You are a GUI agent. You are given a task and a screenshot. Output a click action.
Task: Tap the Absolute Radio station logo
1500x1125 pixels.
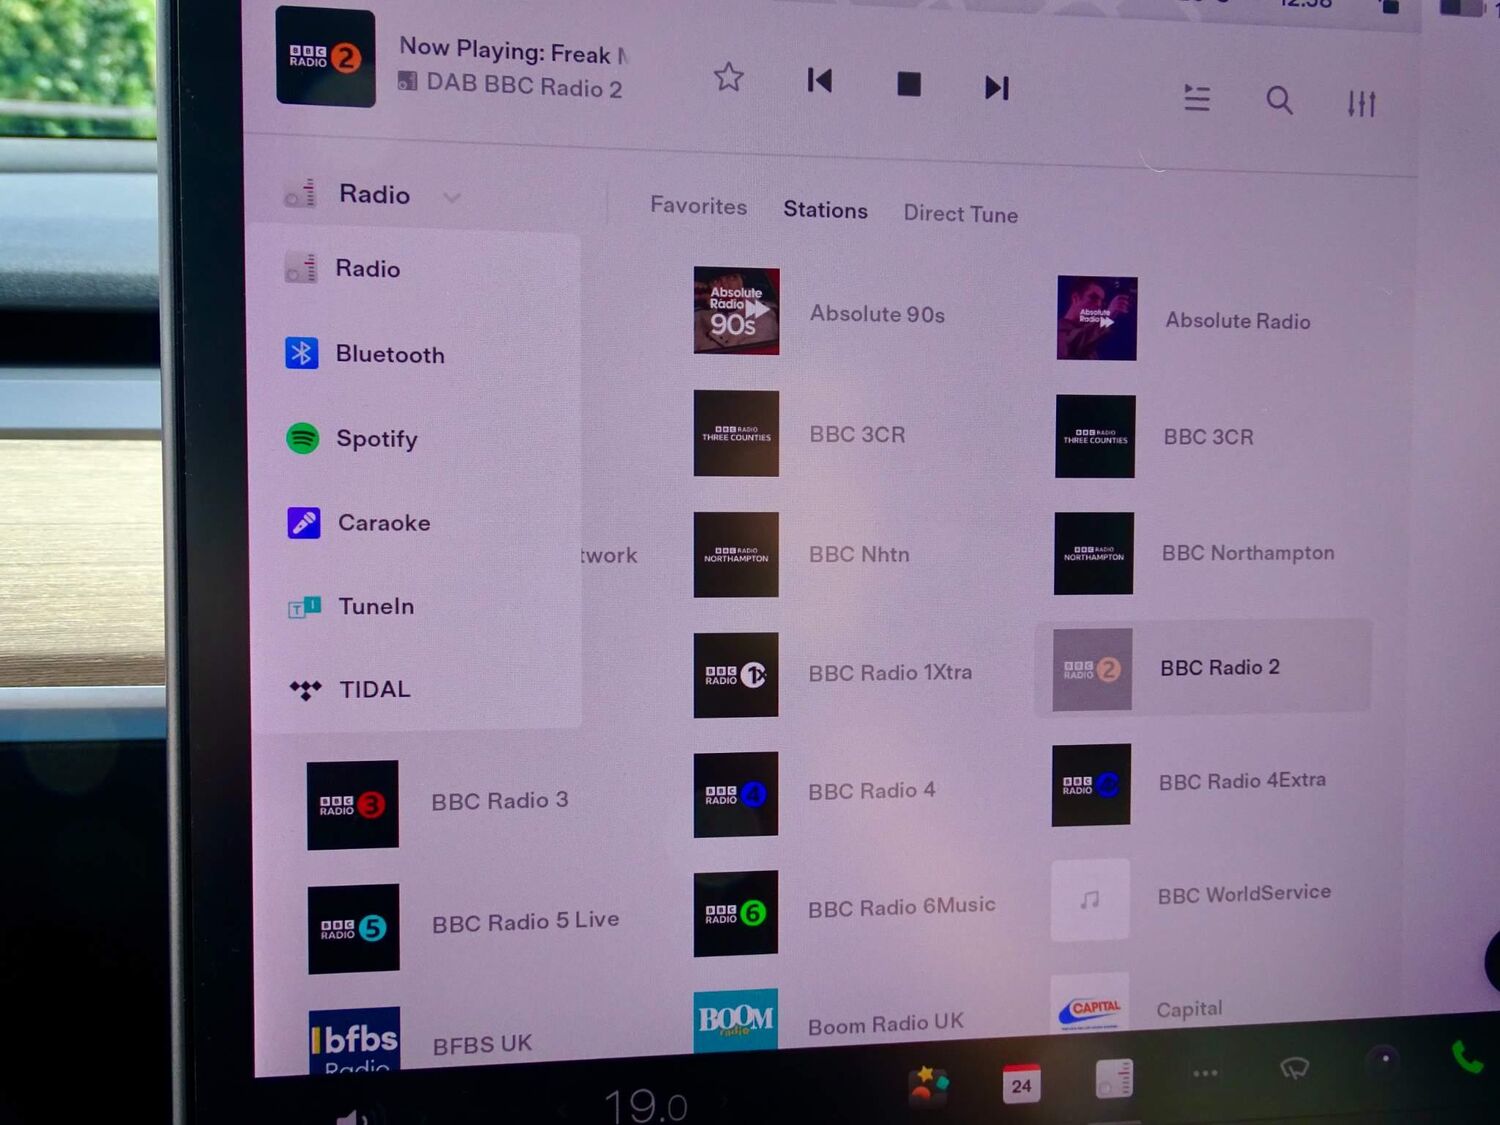coord(1097,318)
